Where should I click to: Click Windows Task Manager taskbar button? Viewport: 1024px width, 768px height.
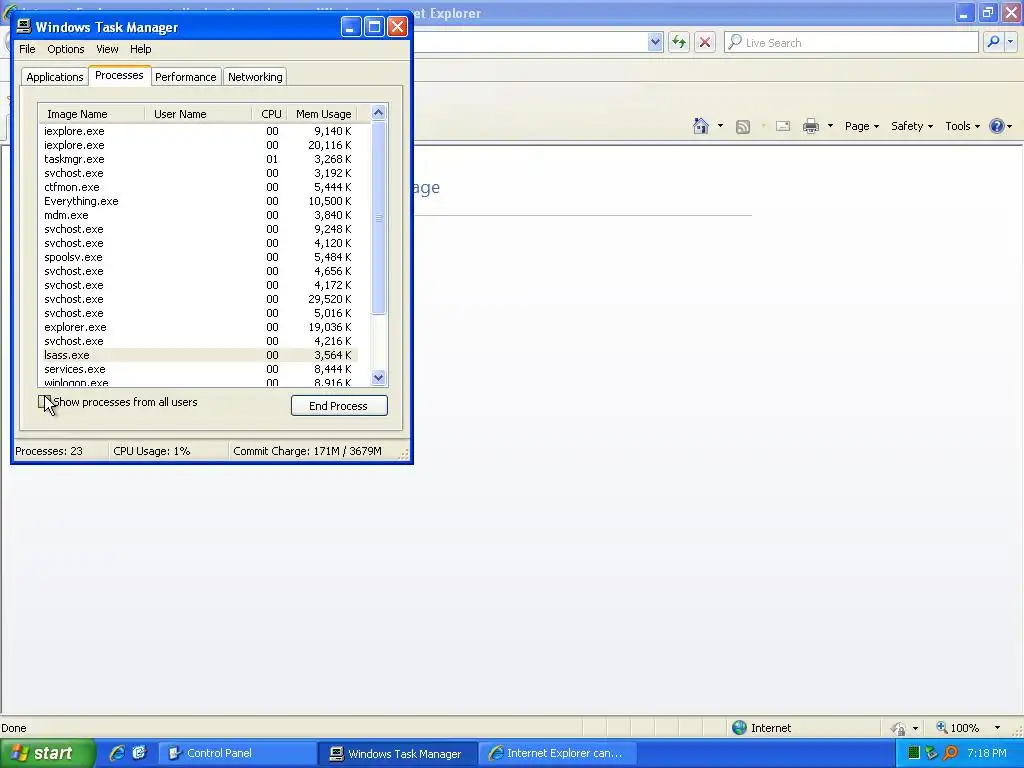click(x=398, y=753)
